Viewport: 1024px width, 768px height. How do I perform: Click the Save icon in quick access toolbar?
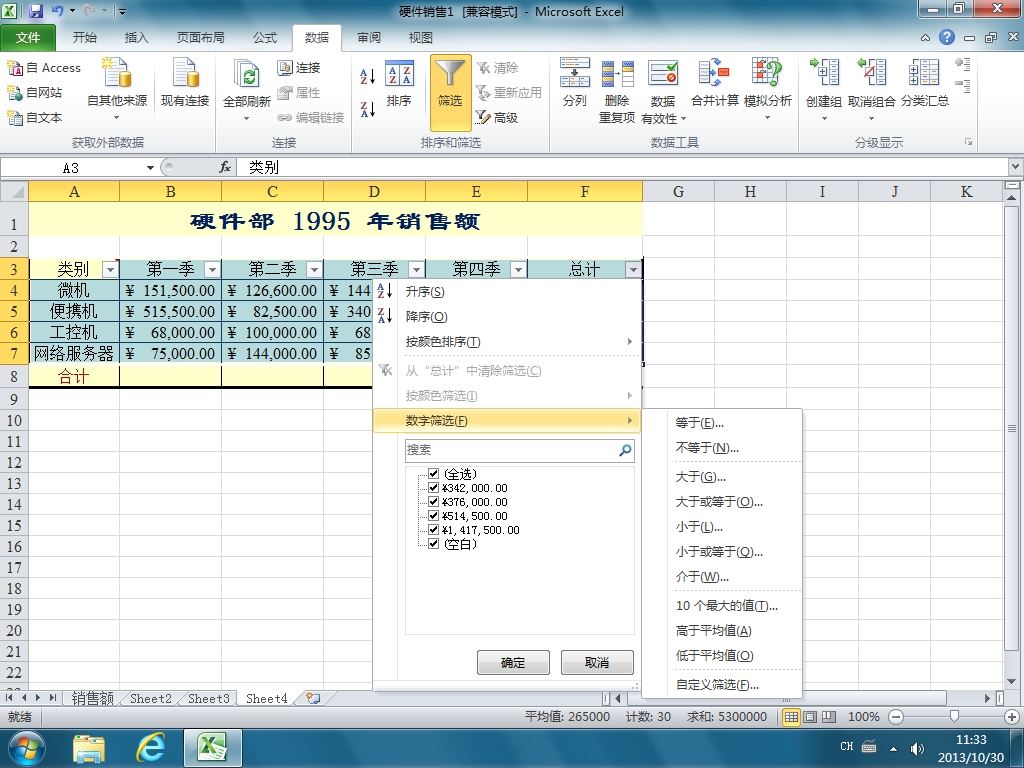(36, 11)
